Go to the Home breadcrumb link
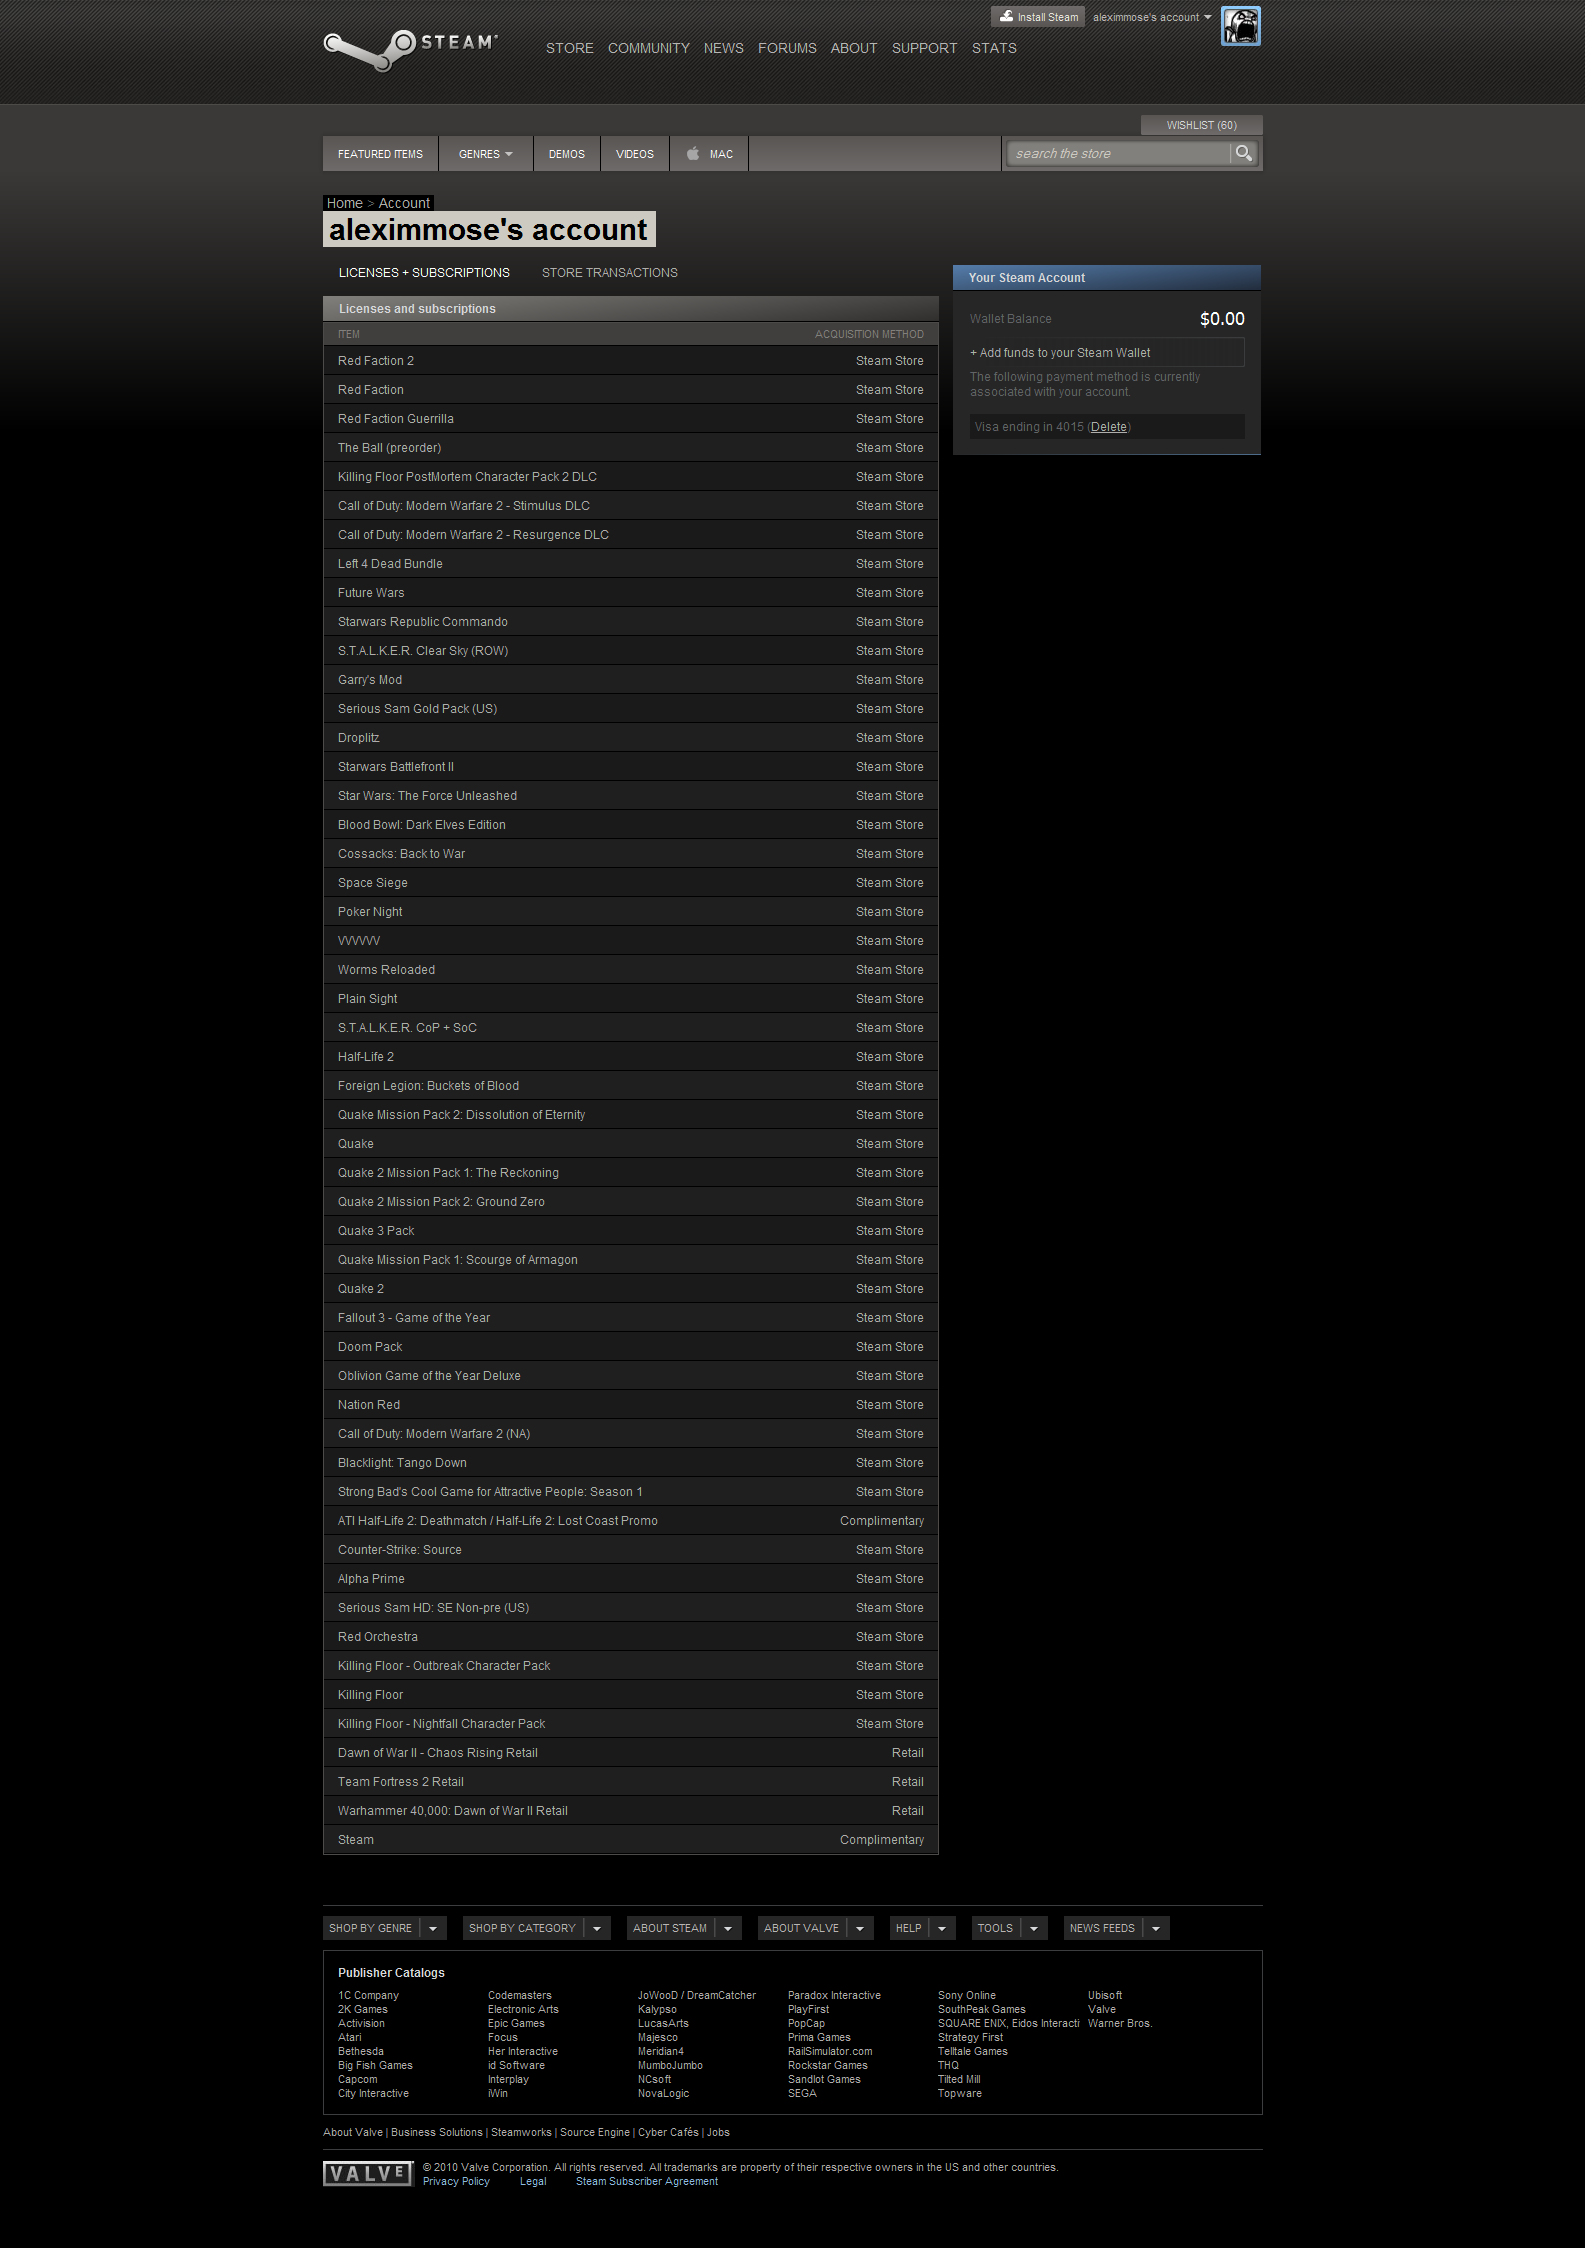Screen dimensions: 1585x2248 344,203
